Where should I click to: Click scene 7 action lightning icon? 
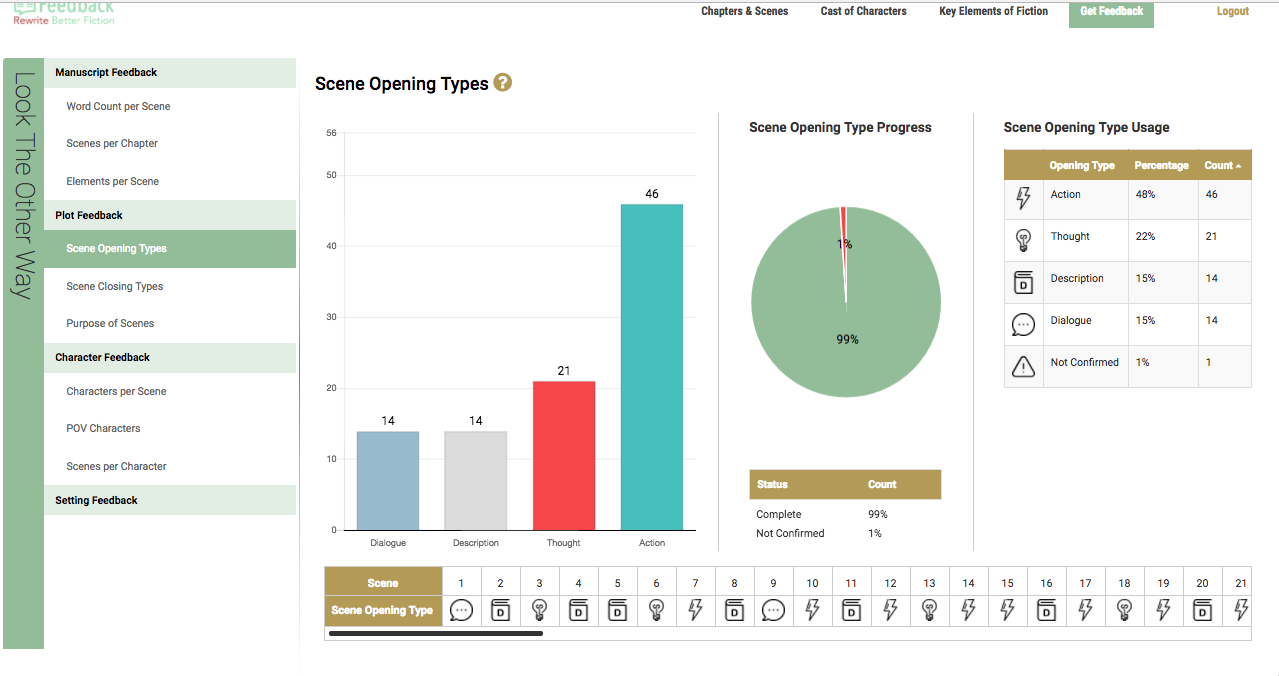695,610
